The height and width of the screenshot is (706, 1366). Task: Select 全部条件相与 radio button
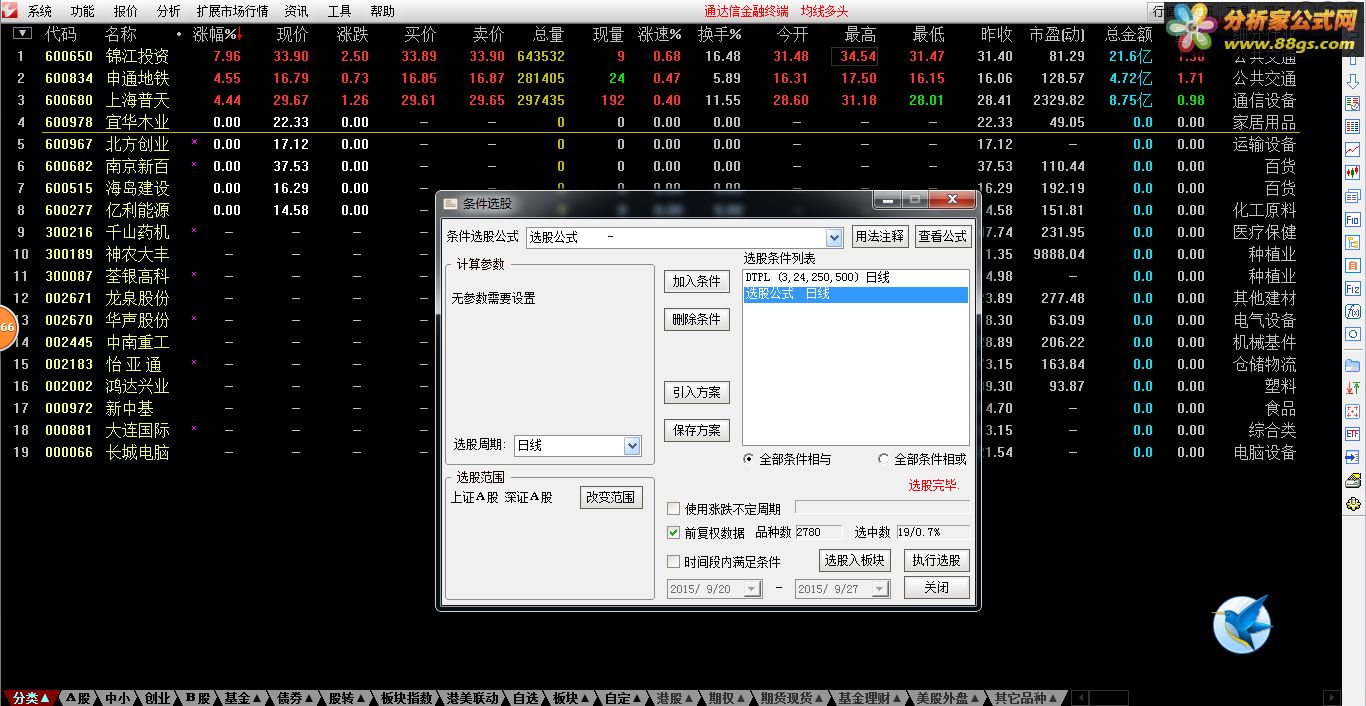click(749, 459)
